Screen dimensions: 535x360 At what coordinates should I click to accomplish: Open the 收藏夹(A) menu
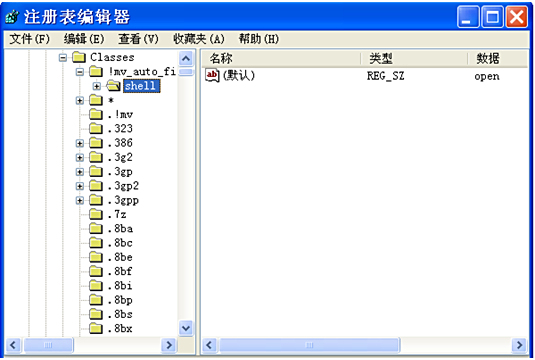(x=199, y=39)
